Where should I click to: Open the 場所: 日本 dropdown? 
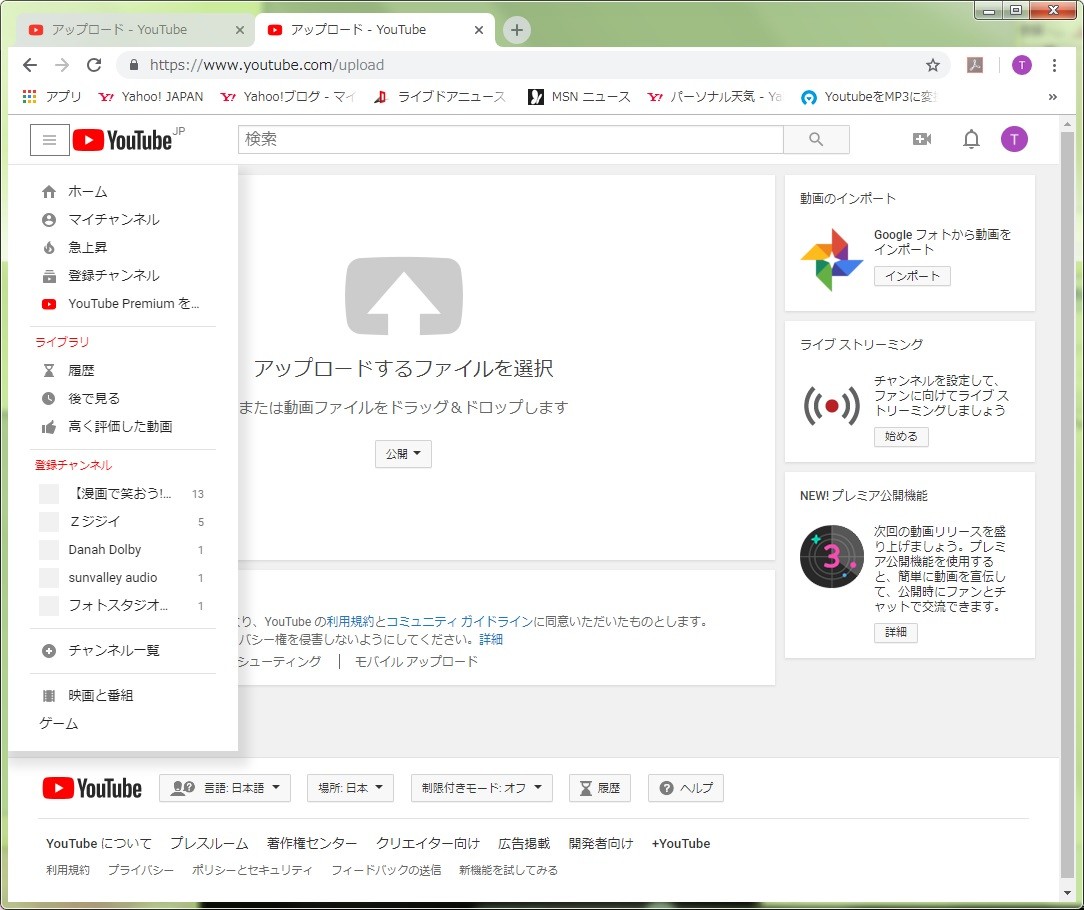click(351, 788)
